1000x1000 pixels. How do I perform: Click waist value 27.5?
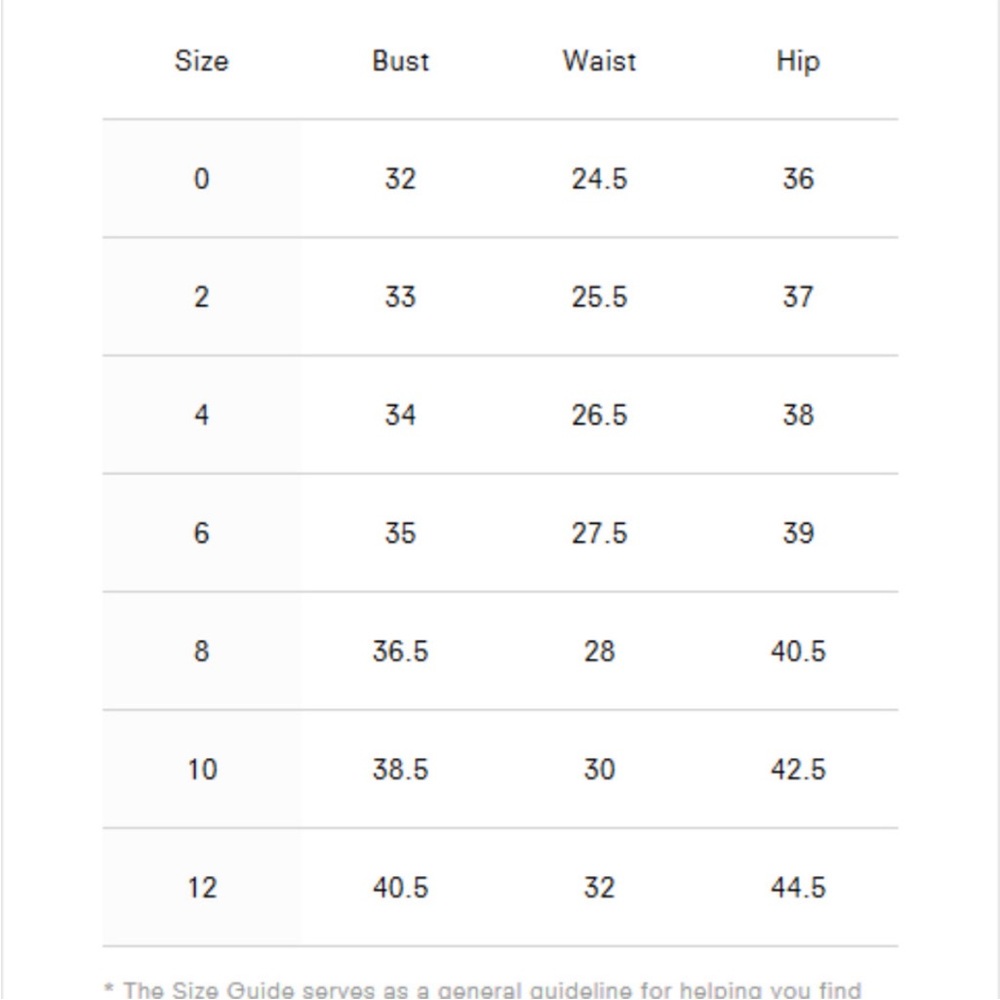click(599, 533)
